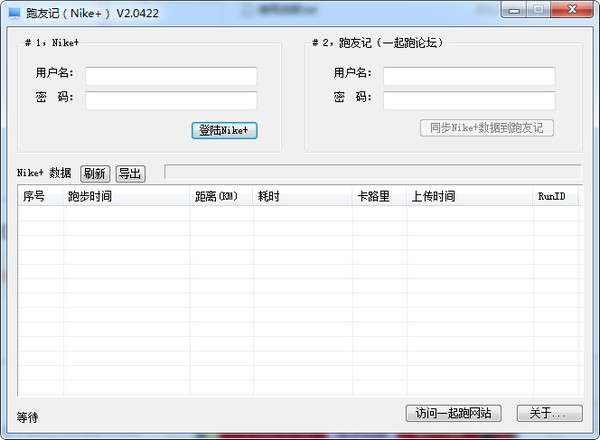
Task: Sort by 耗时 column header
Action: pos(302,197)
